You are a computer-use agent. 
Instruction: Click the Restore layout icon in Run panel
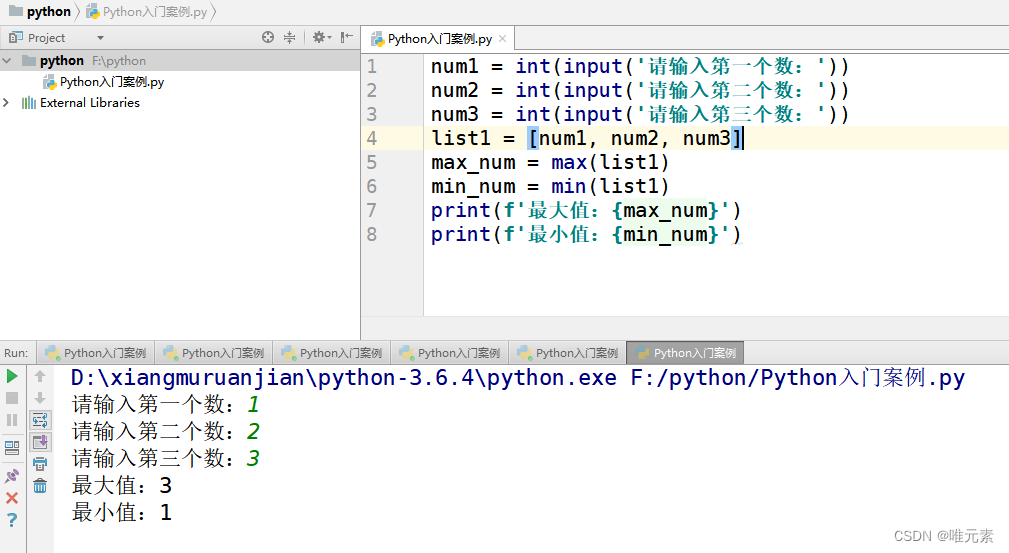12,447
